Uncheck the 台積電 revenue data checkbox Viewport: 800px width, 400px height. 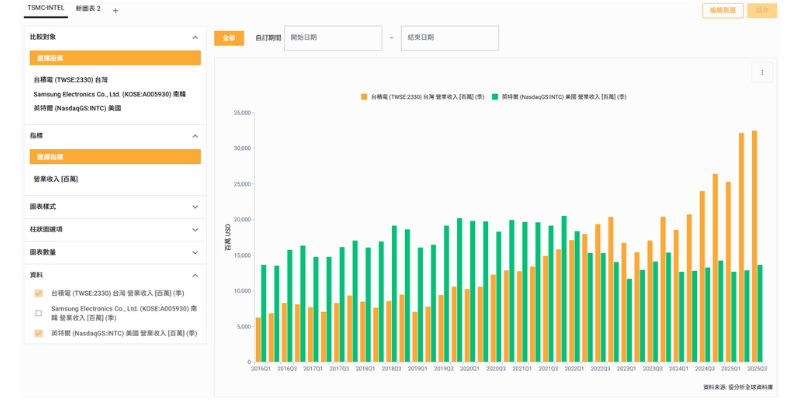click(x=38, y=294)
